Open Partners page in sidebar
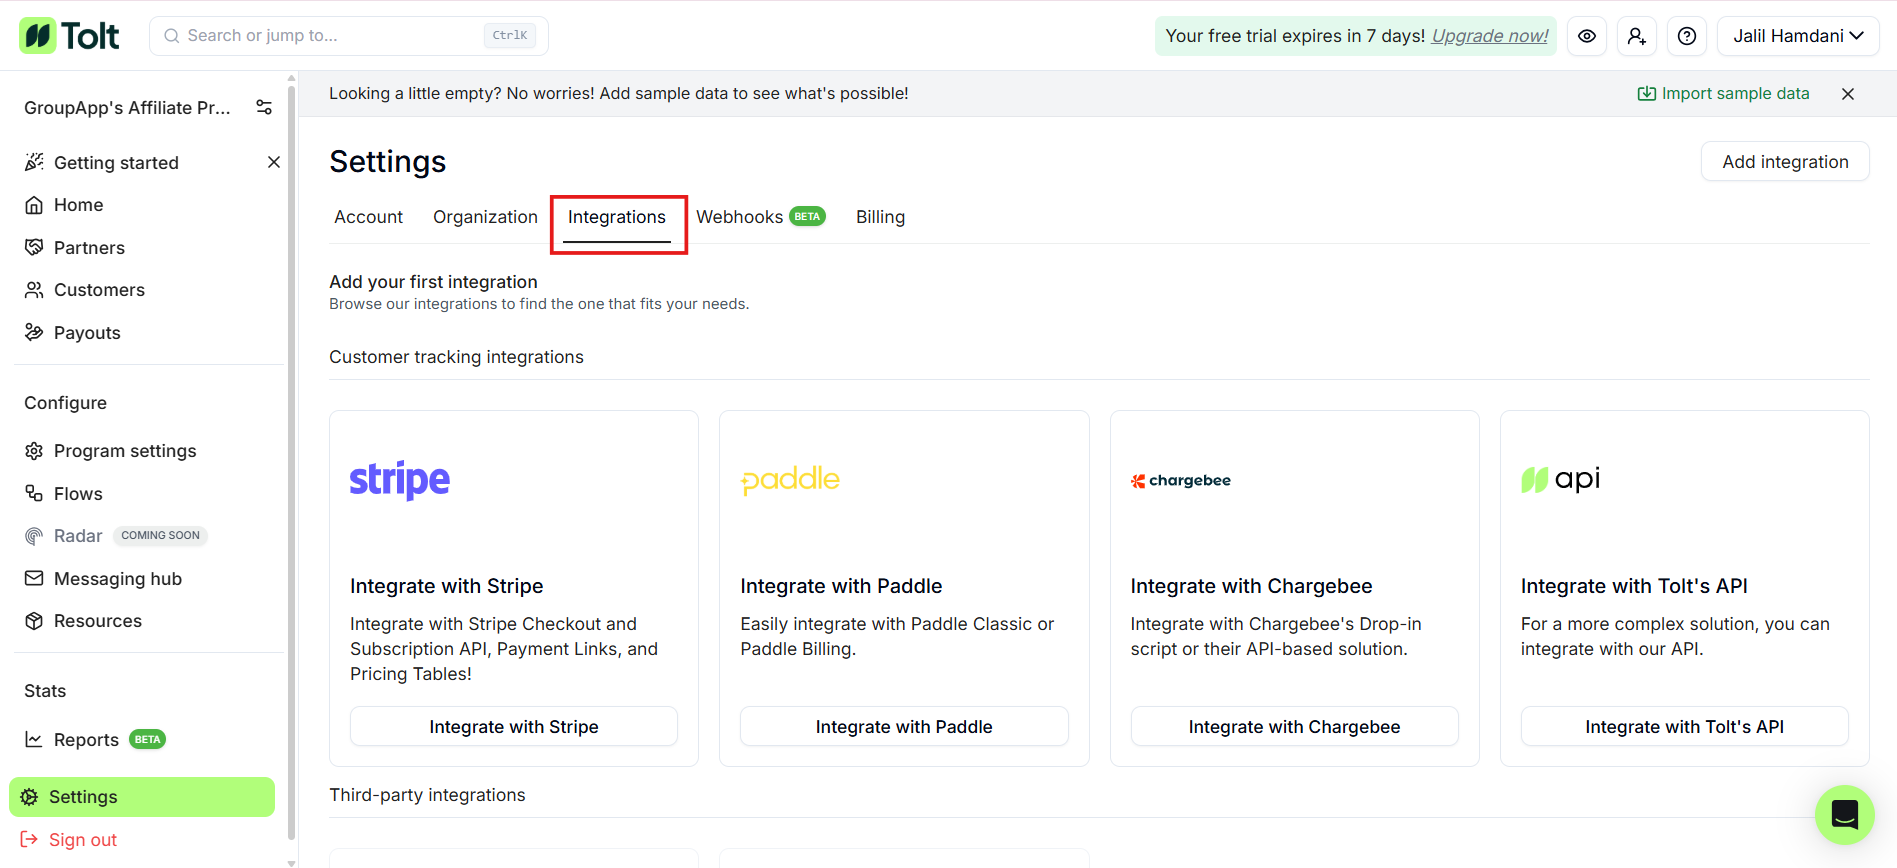 point(89,248)
